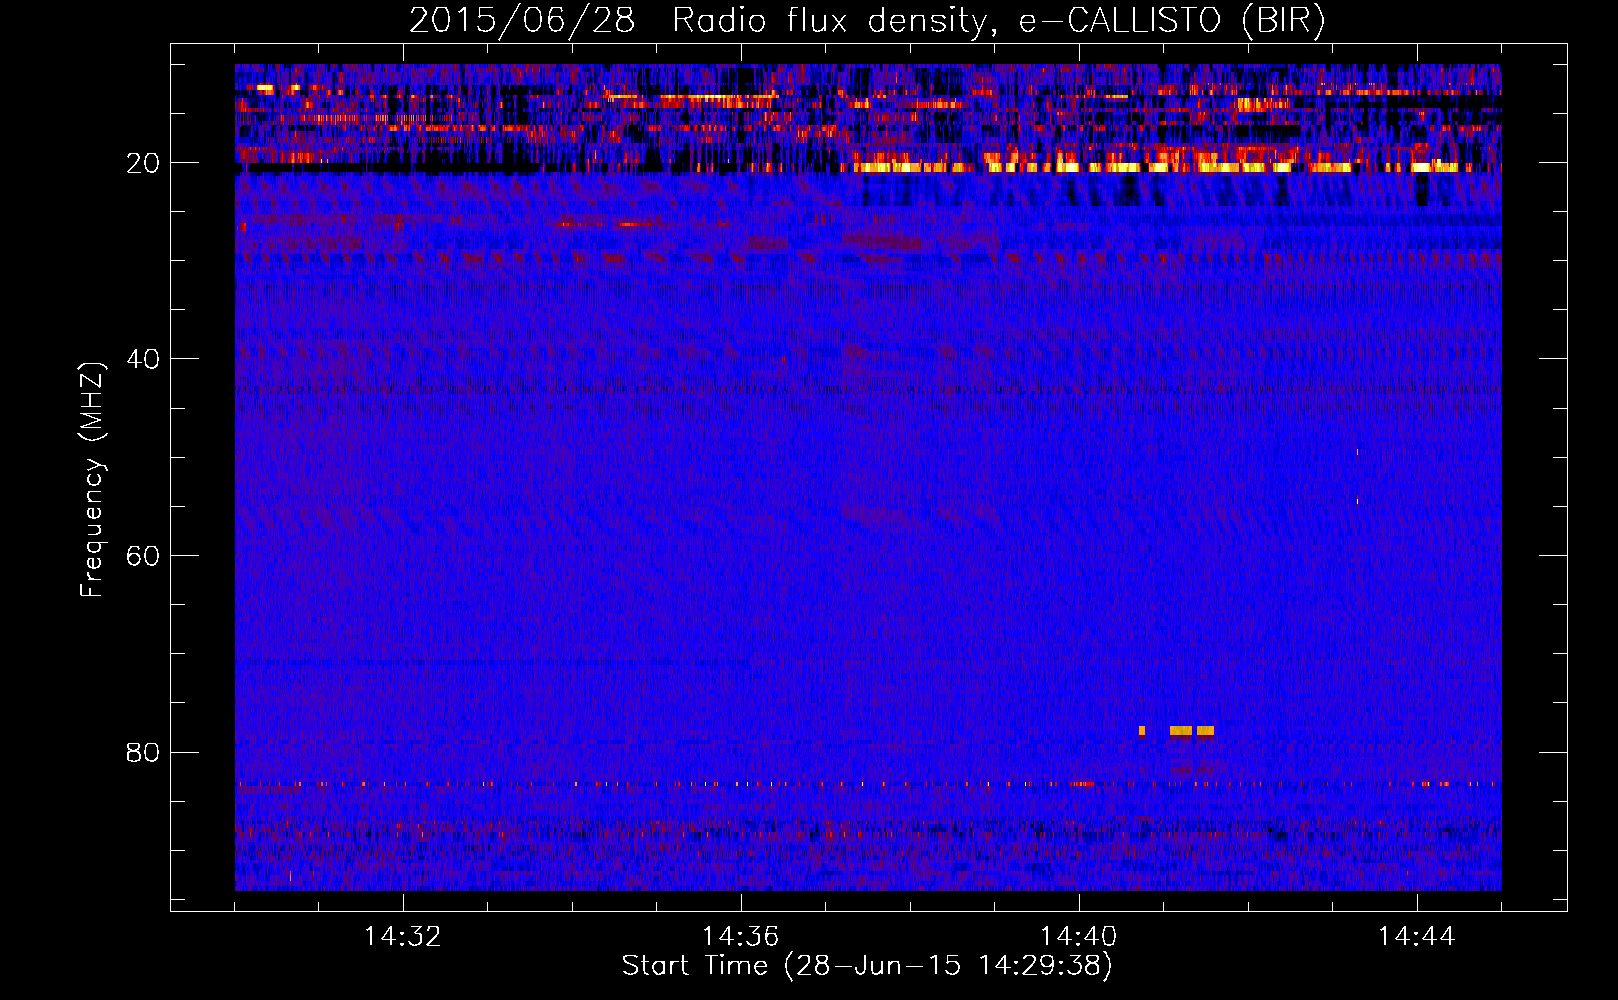This screenshot has width=1618, height=1000.
Task: Click the 14:40 time tick label
Action: click(x=1079, y=936)
